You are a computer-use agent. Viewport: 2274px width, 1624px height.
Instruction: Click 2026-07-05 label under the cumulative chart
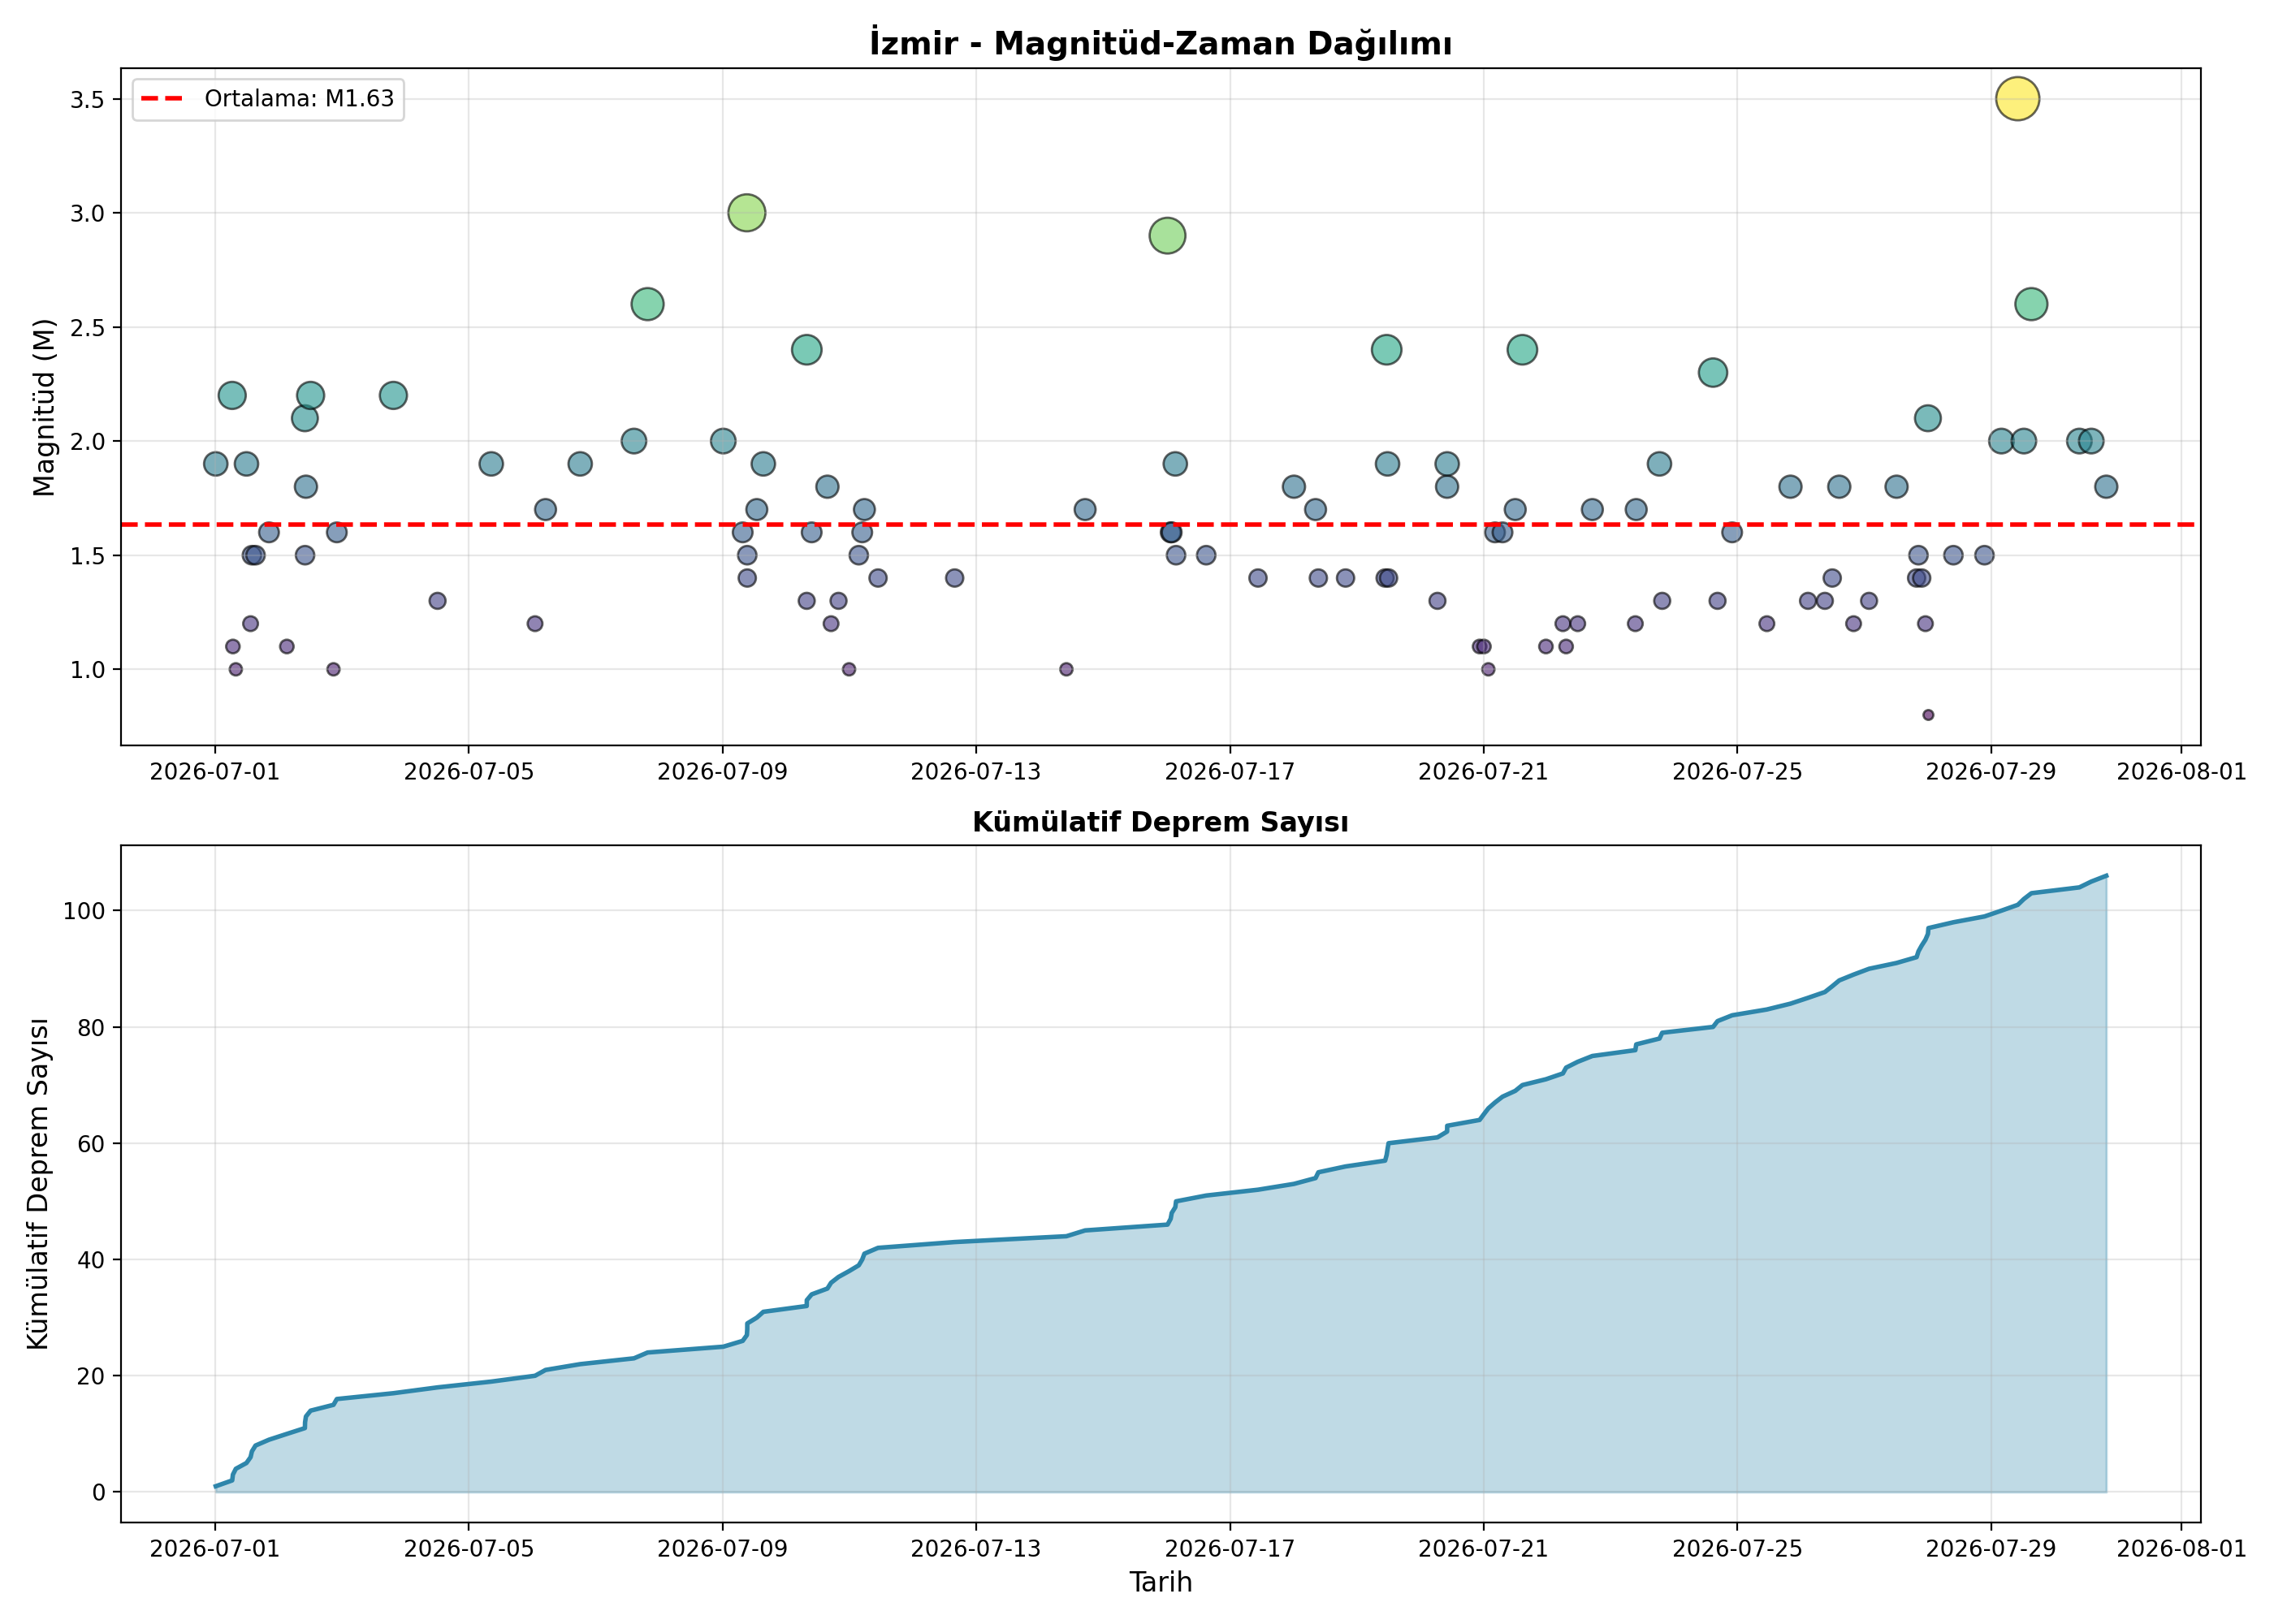pyautogui.click(x=469, y=1549)
